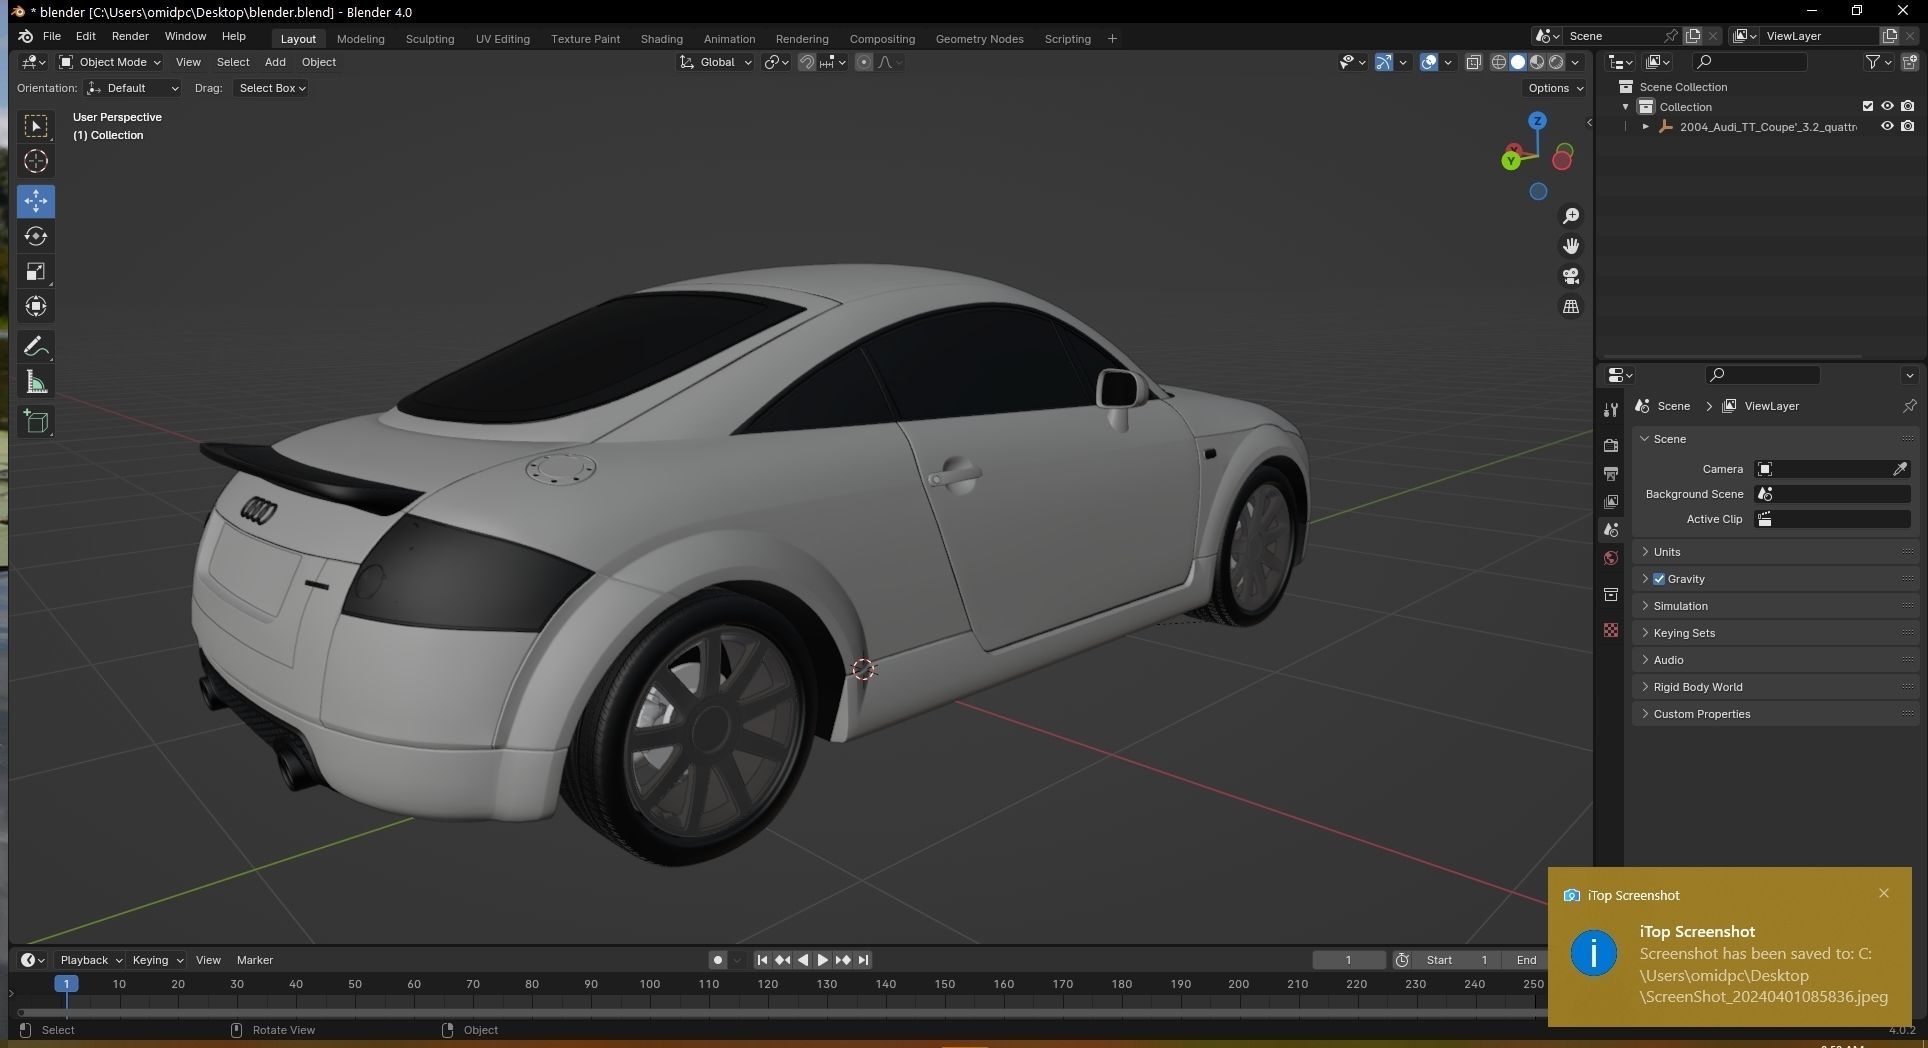Open the Render properties tab
This screenshot has height=1048, width=1928.
point(1610,445)
